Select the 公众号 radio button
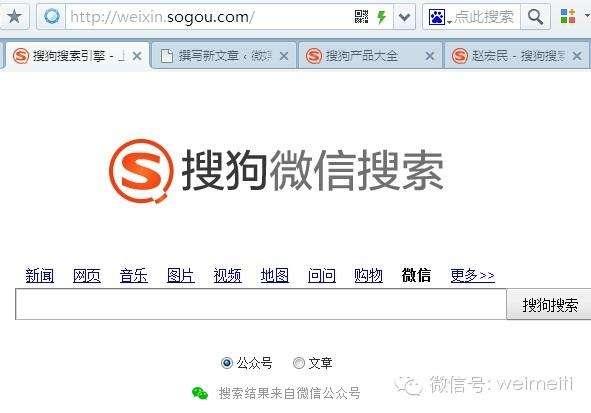 pyautogui.click(x=227, y=363)
